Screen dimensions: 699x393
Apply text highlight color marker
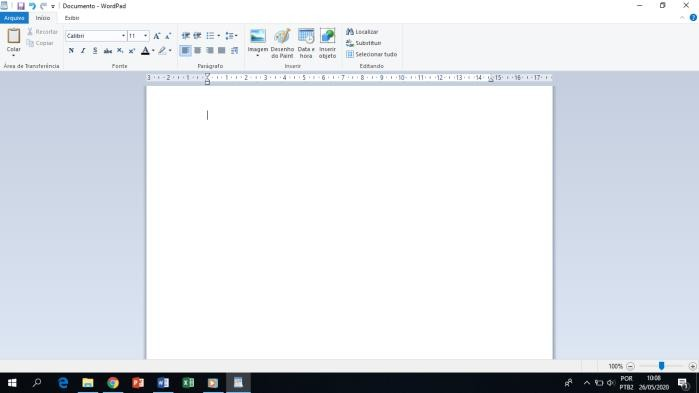point(162,51)
